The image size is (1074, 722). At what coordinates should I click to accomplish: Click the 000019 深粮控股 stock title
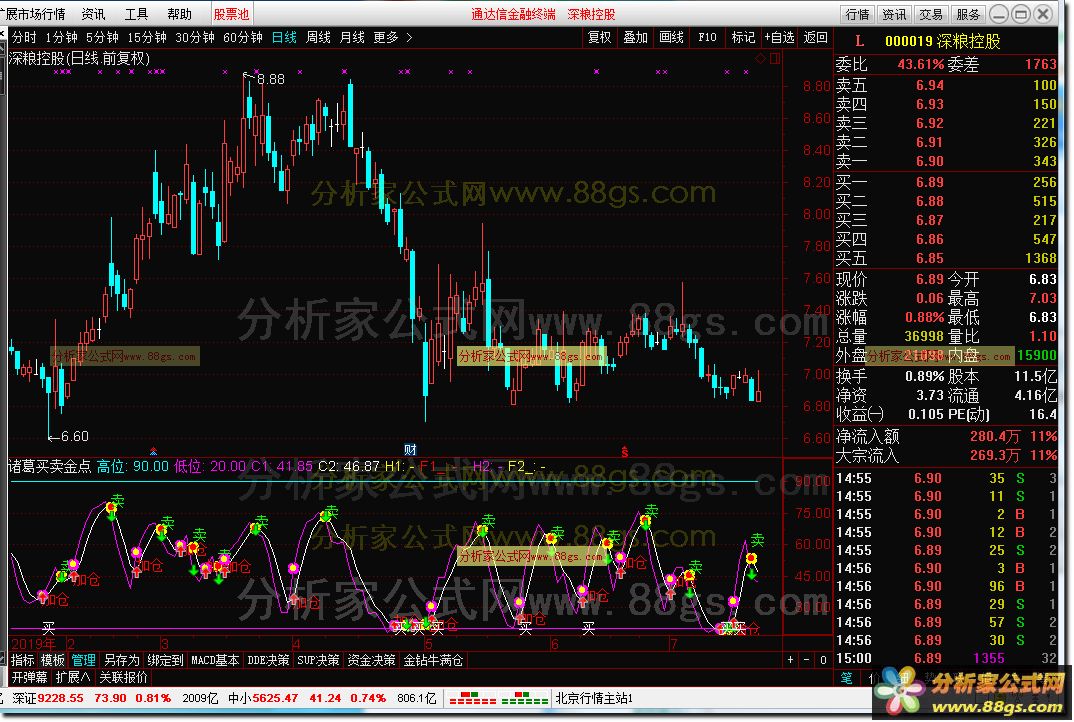[942, 42]
